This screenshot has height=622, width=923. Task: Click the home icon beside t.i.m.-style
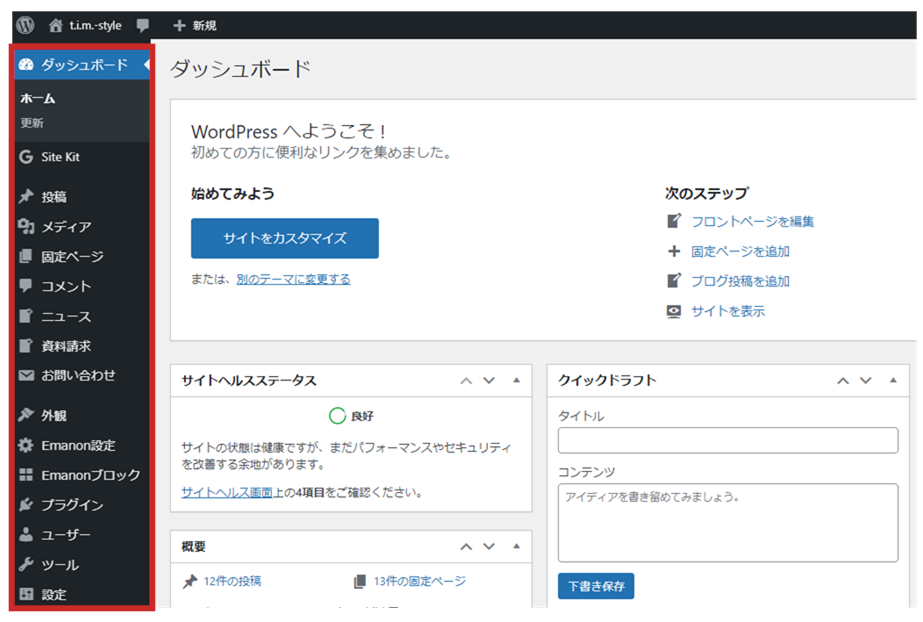55,25
